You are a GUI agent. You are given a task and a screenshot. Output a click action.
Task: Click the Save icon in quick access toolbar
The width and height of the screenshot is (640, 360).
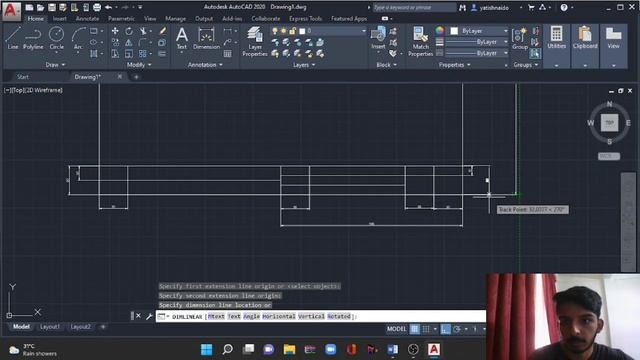coord(52,7)
